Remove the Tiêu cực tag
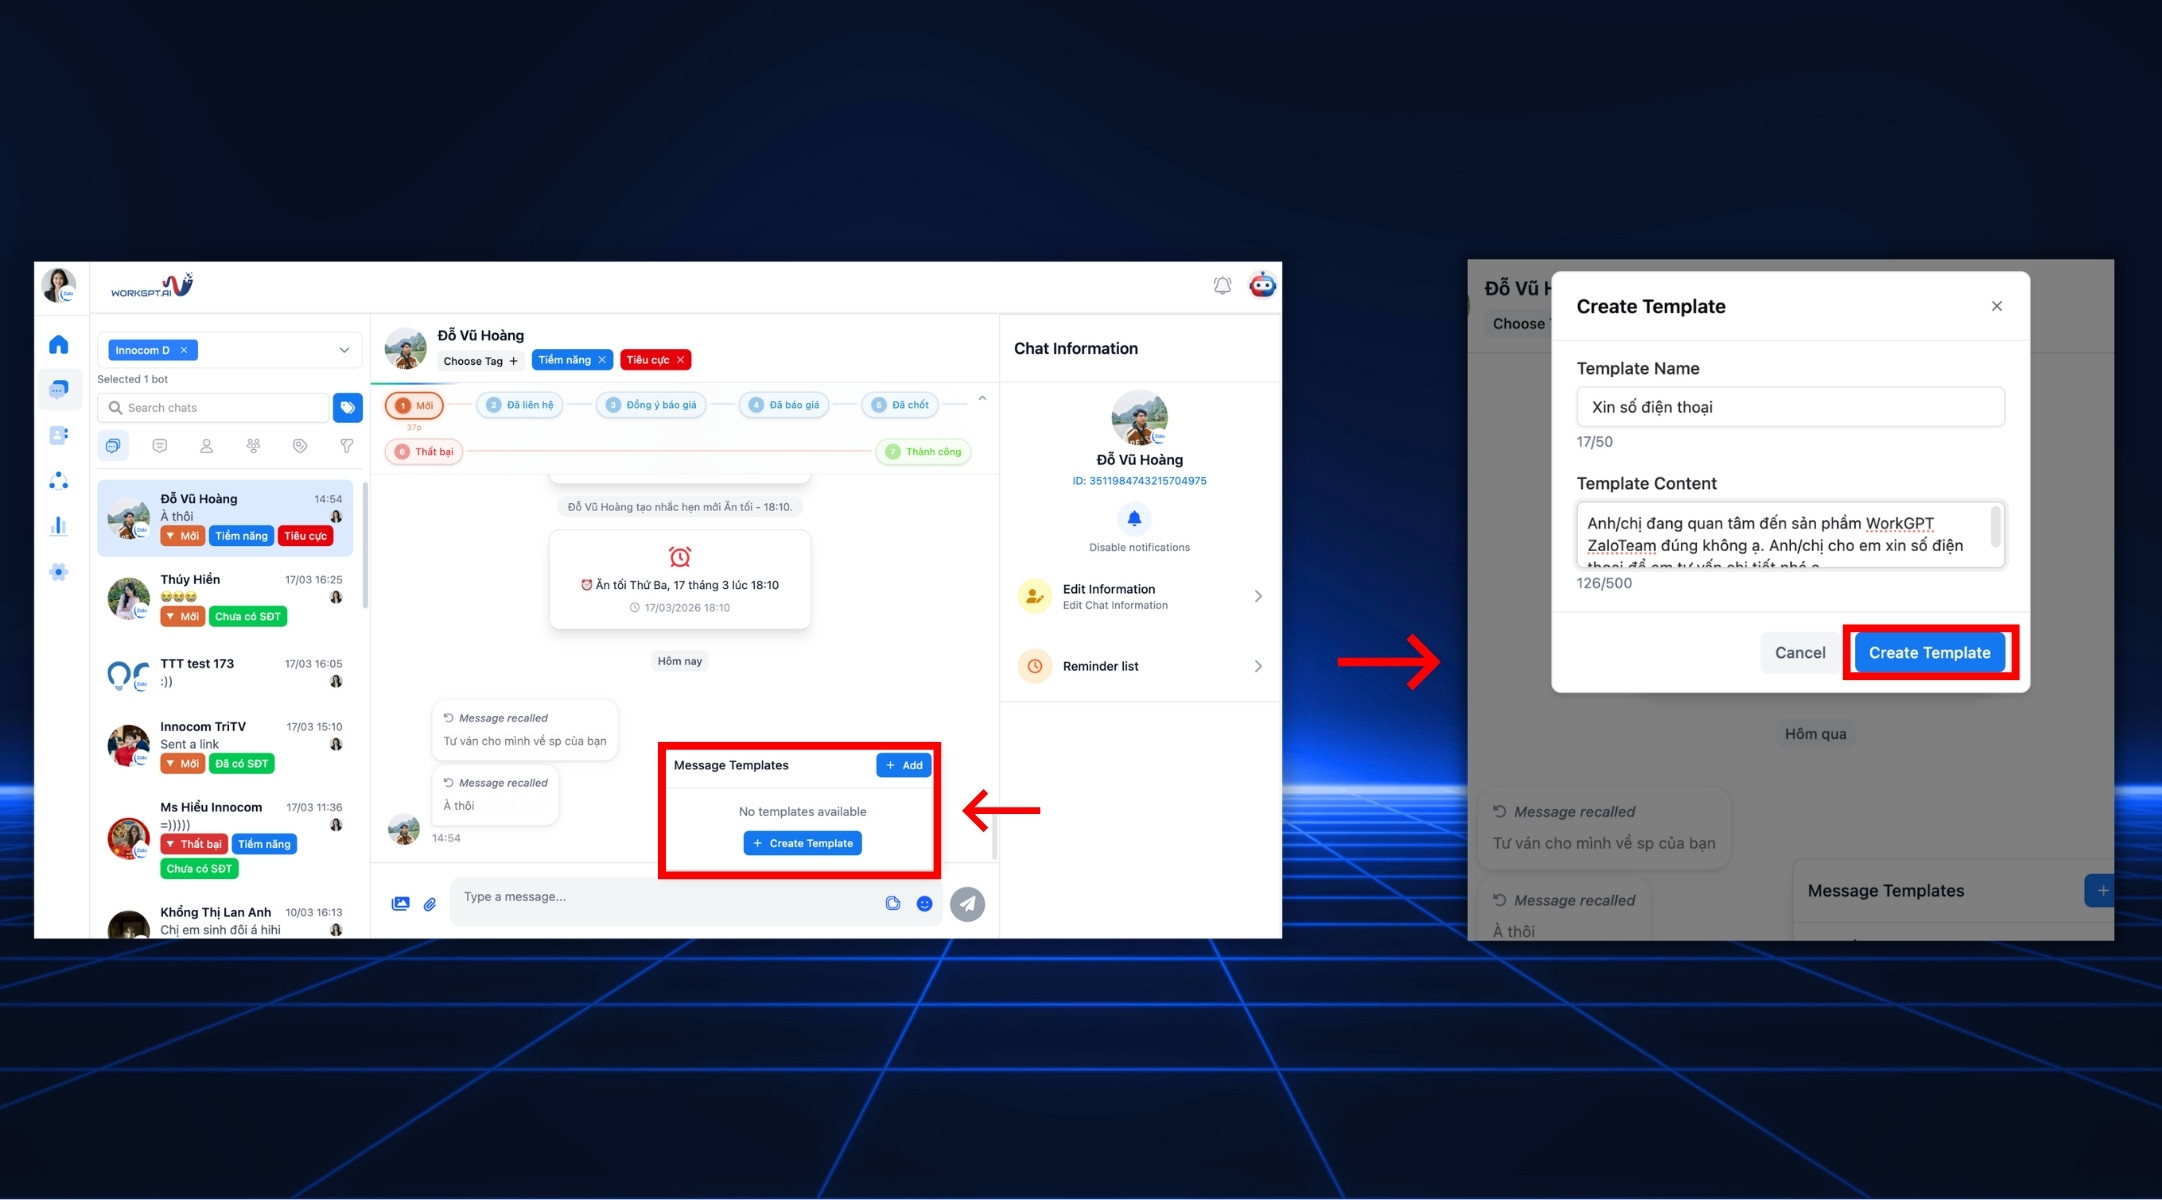This screenshot has width=2162, height=1200. coord(681,360)
